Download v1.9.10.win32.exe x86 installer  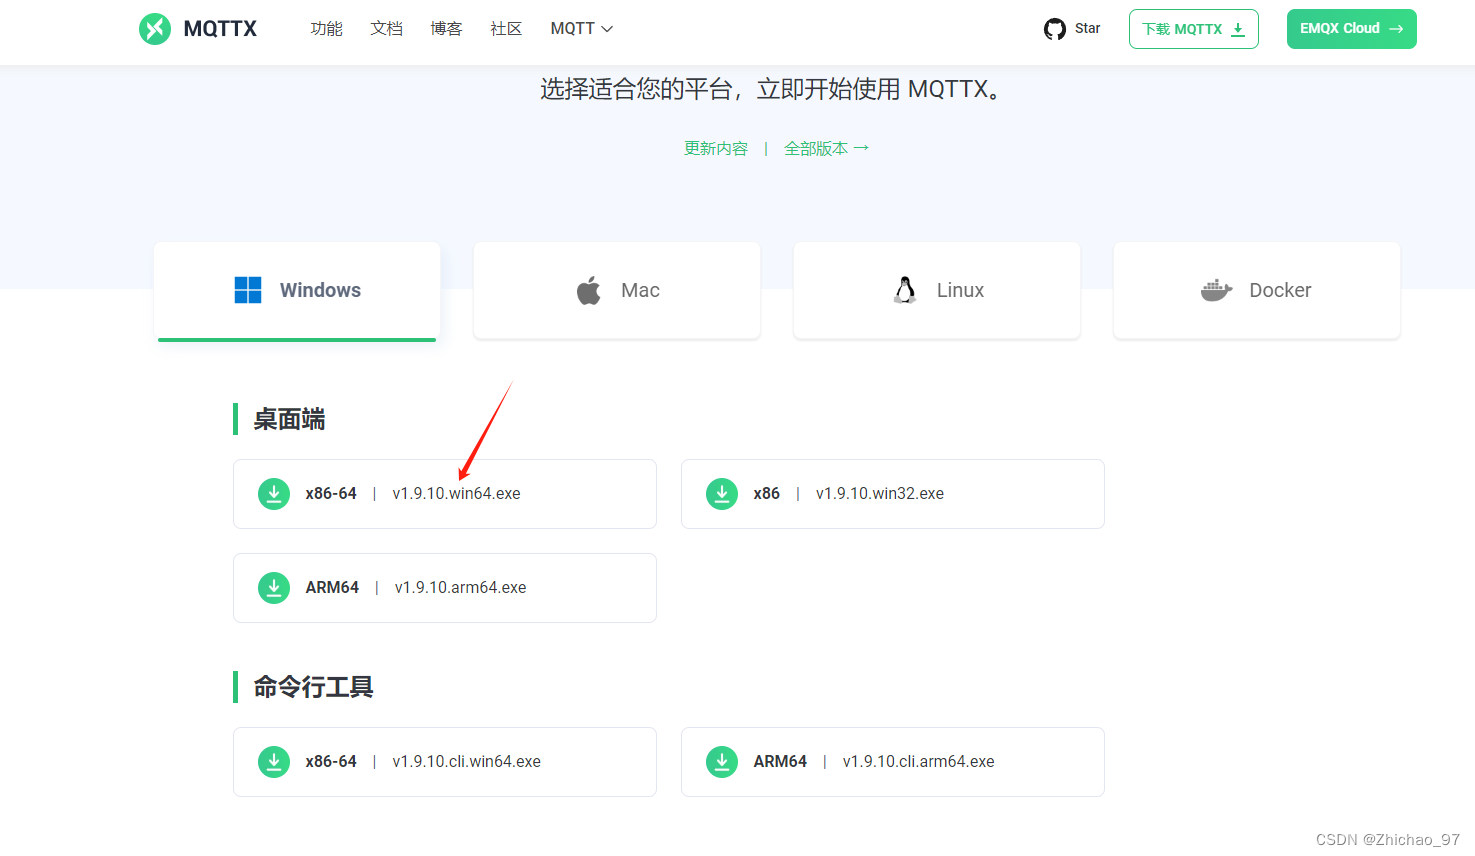click(x=893, y=494)
